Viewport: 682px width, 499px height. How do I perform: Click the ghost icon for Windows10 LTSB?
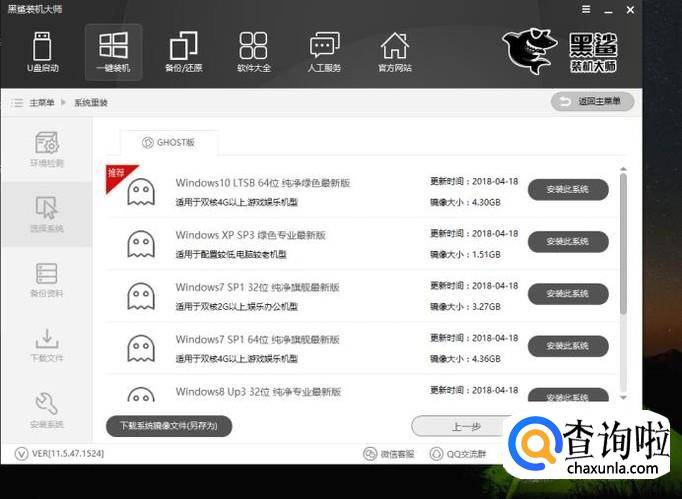[141, 191]
